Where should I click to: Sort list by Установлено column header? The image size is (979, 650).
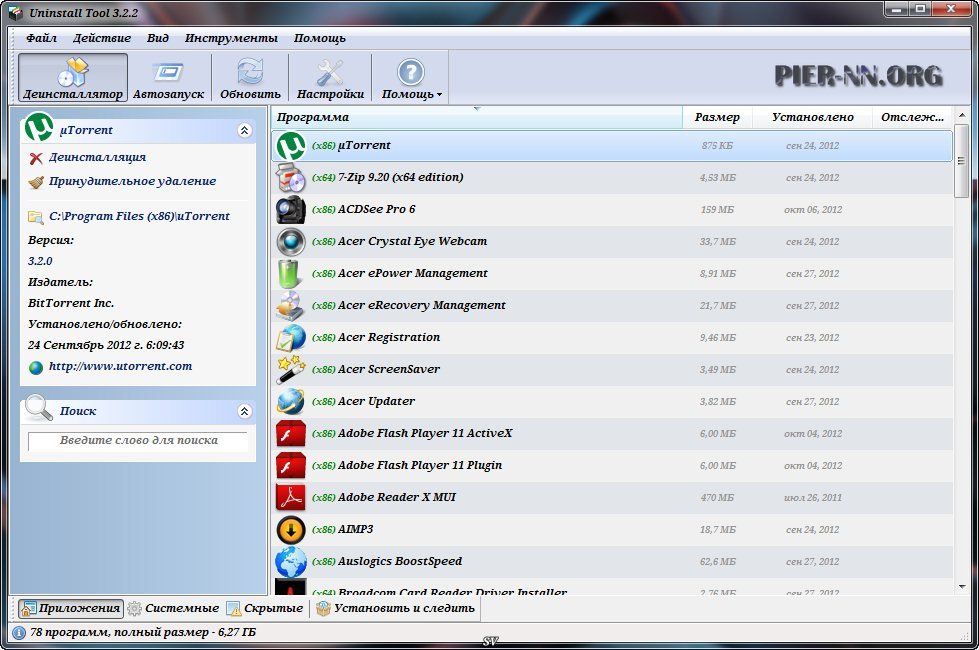pos(812,117)
